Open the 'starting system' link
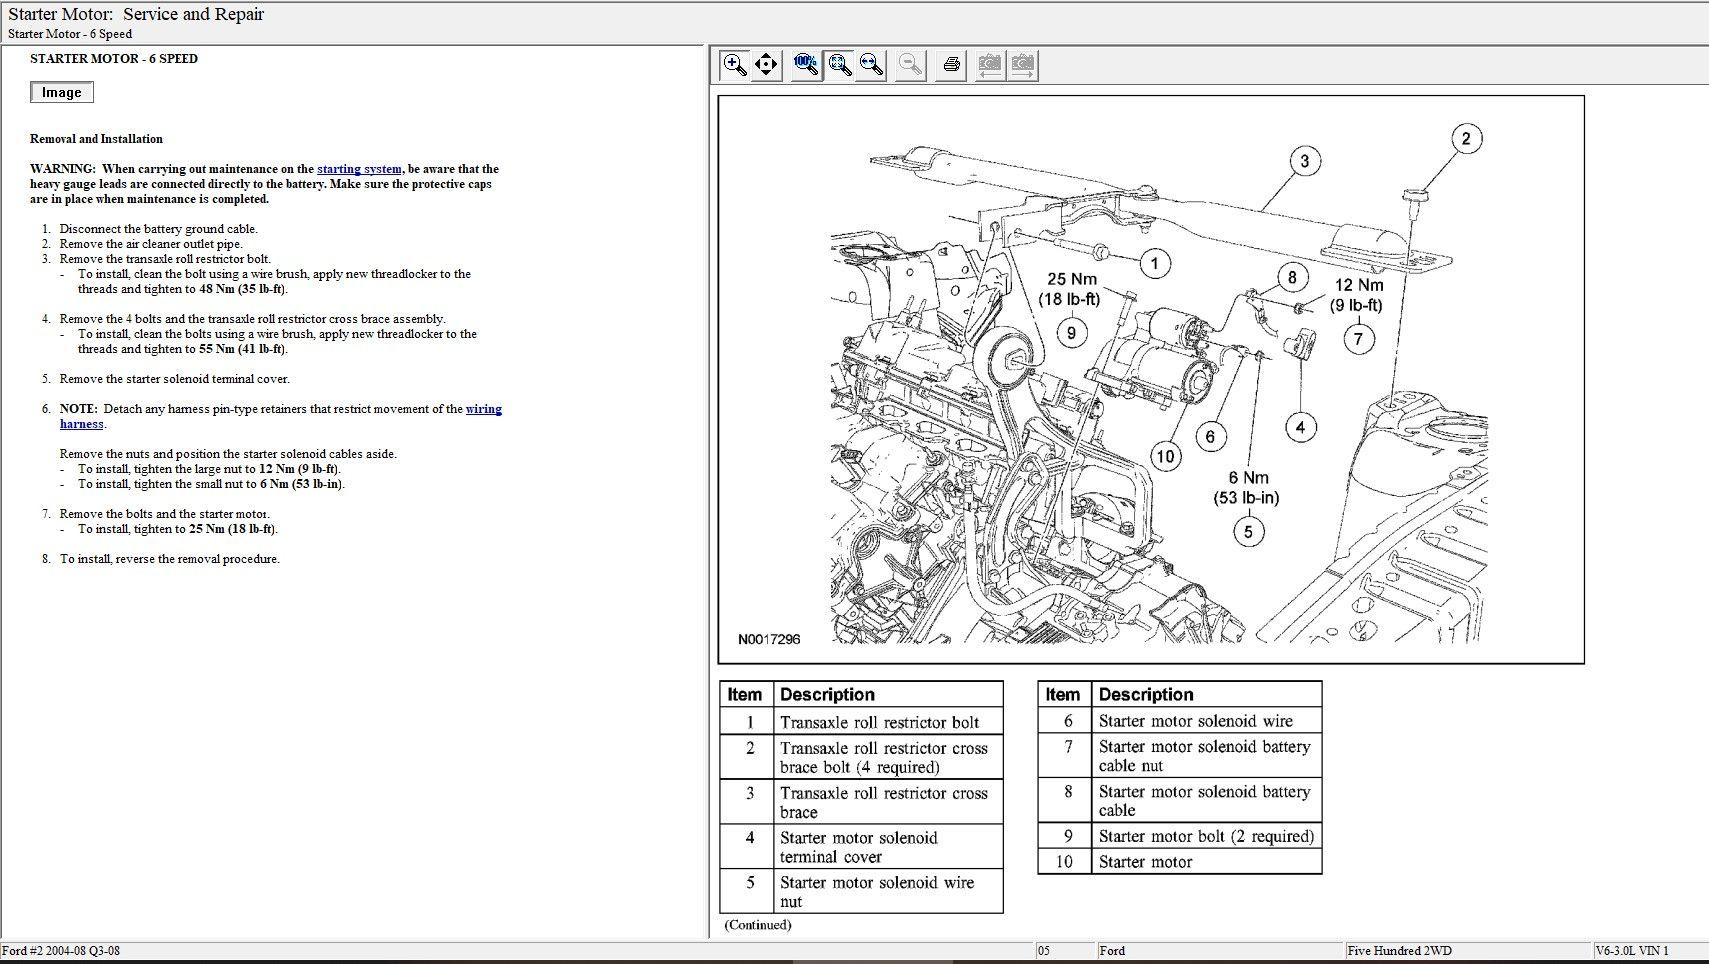 (359, 169)
